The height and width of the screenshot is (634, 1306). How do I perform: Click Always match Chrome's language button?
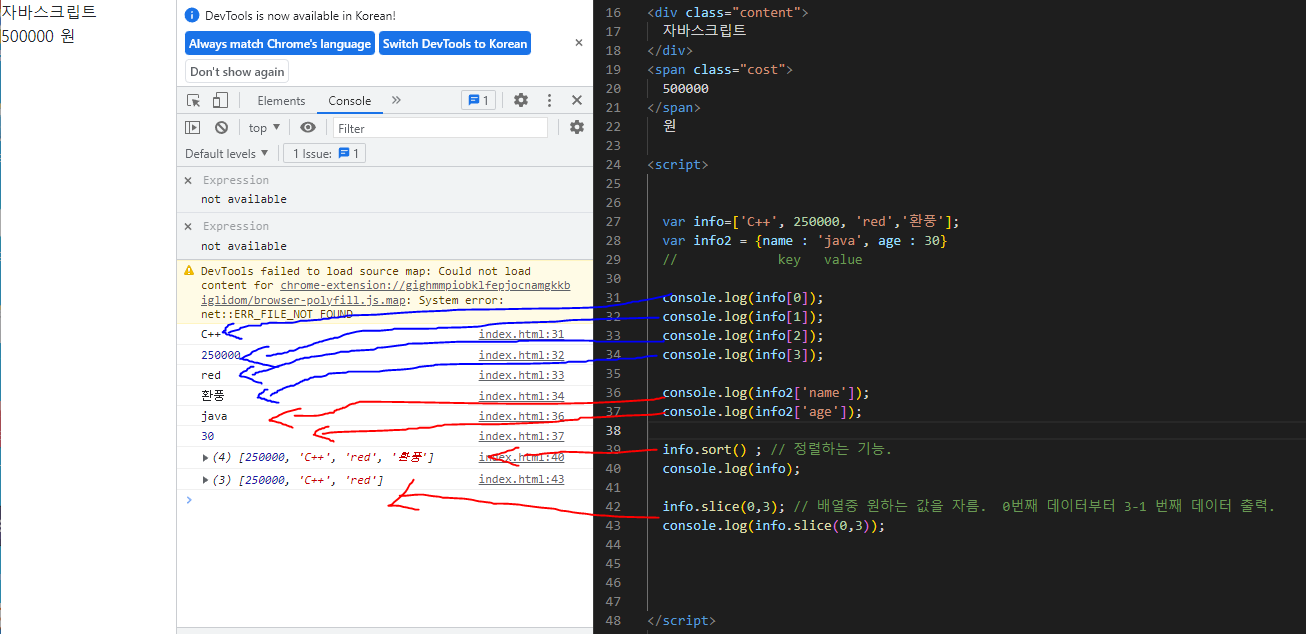pos(280,44)
